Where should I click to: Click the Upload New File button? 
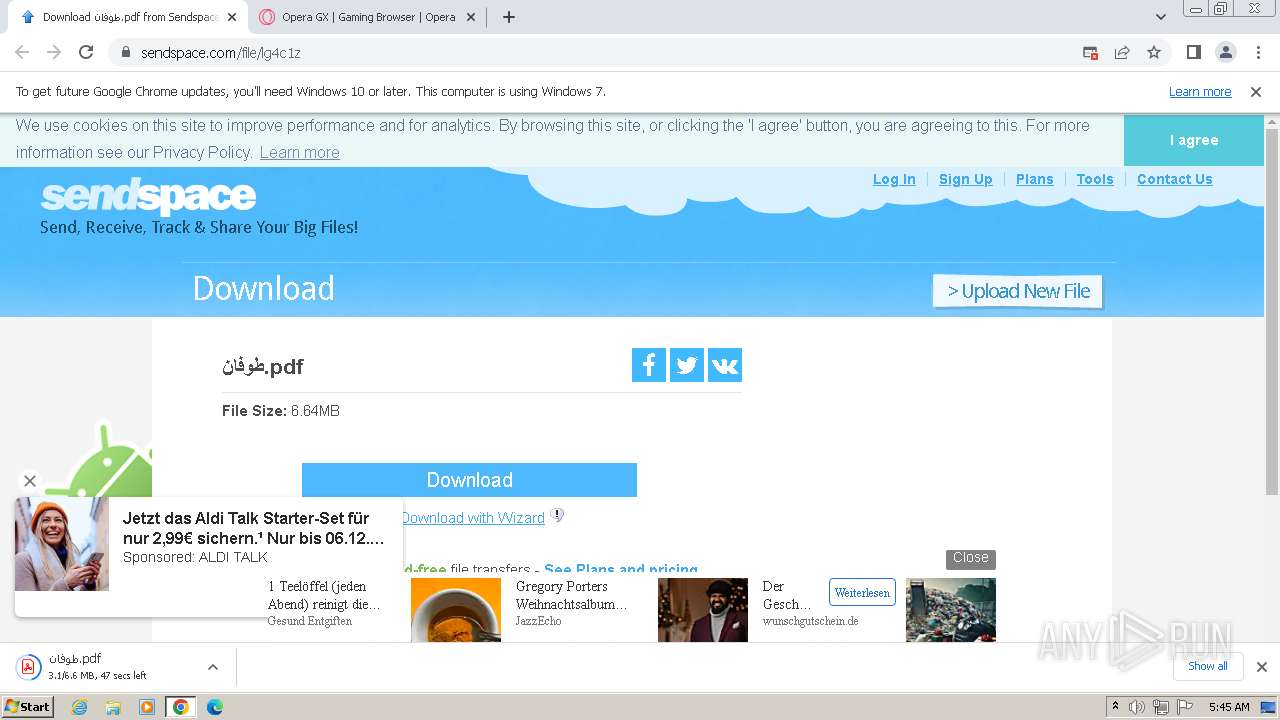click(x=1018, y=291)
